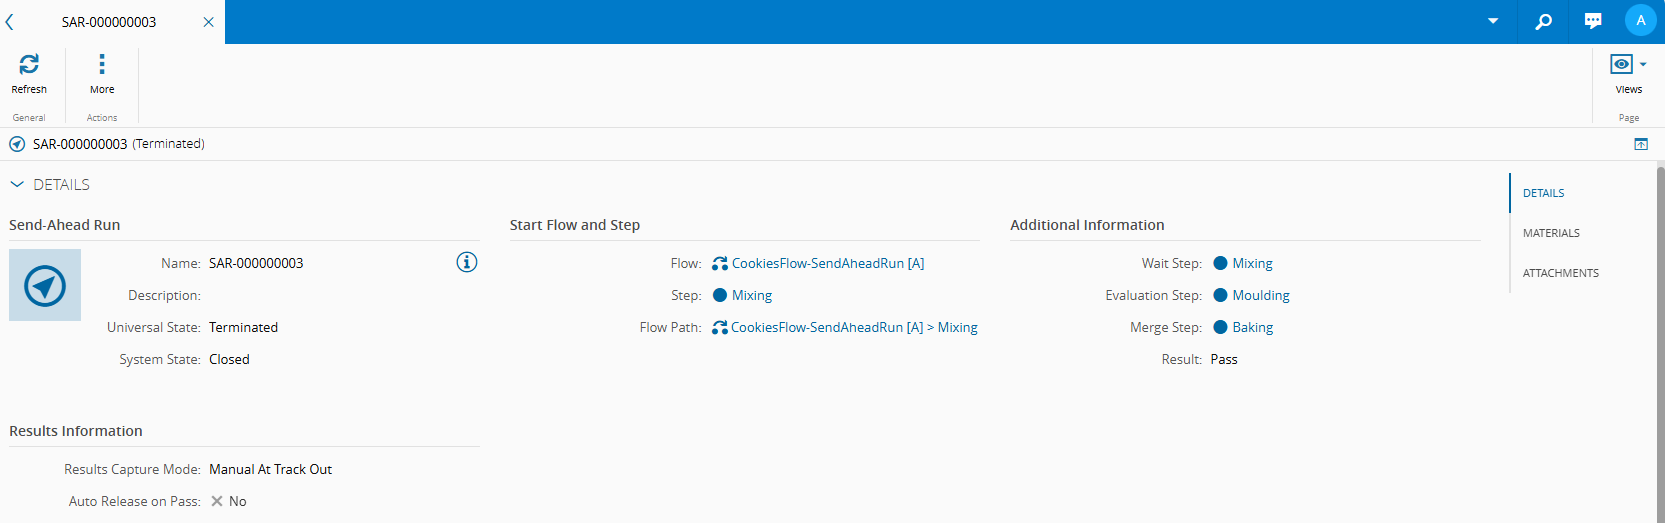Go back using the left arrow
1665x523 pixels.
click(10, 22)
